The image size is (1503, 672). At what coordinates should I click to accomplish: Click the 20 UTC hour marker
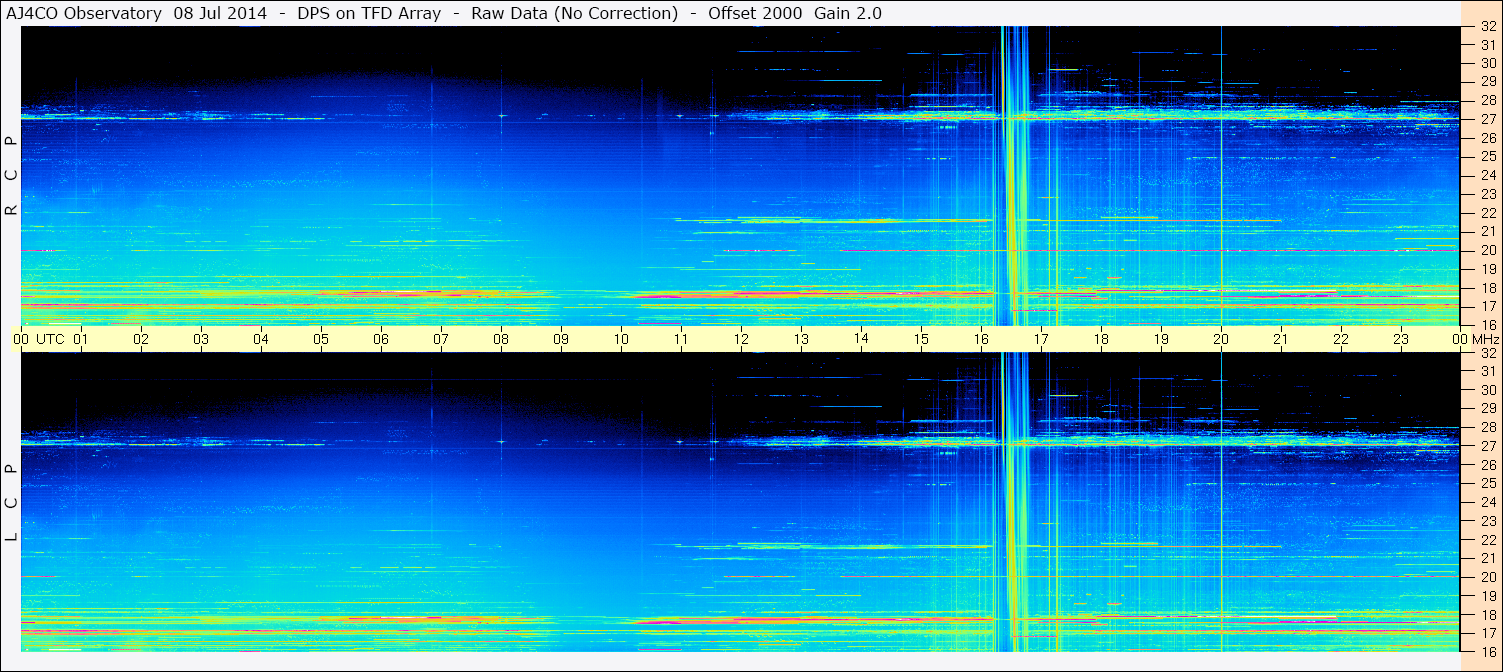[x=1220, y=339]
